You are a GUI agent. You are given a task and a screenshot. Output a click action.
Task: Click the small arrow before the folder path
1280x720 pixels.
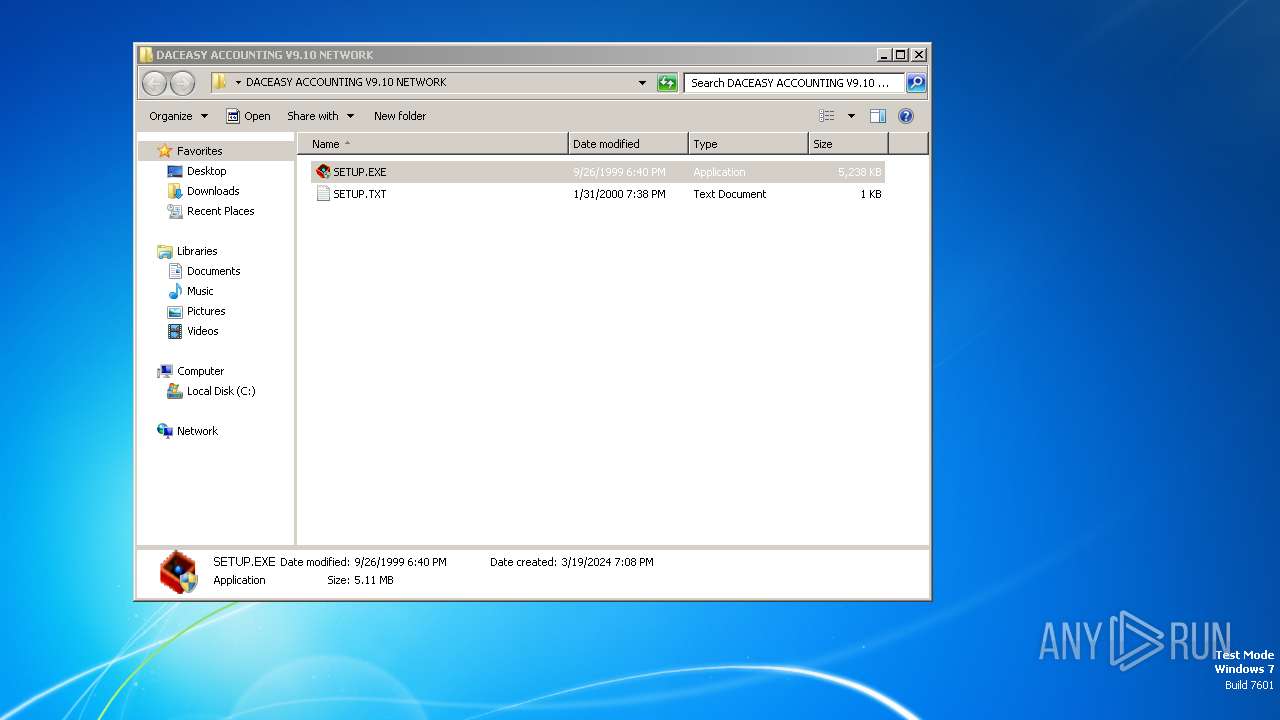238,82
